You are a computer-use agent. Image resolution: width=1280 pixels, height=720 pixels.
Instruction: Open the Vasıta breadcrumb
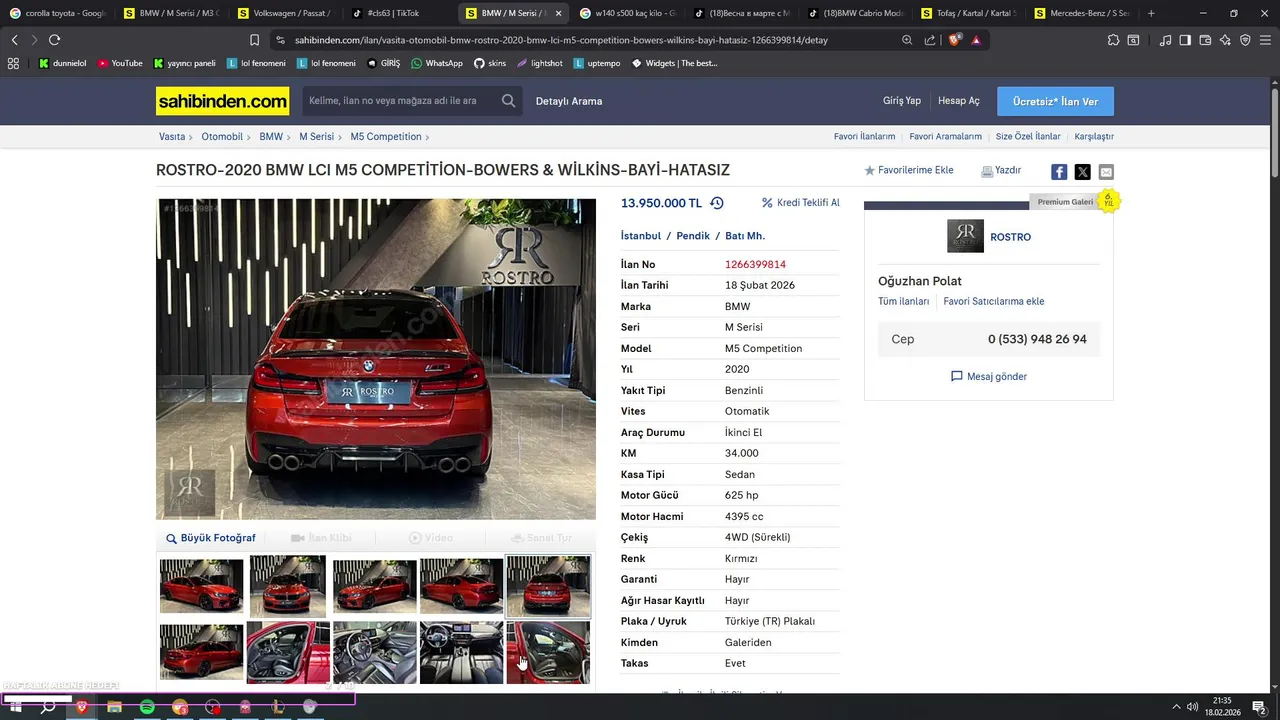(x=172, y=136)
